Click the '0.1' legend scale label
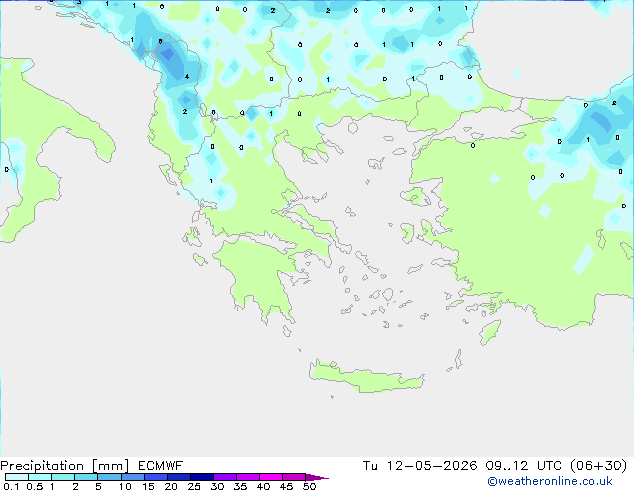The width and height of the screenshot is (634, 490). click(x=11, y=486)
